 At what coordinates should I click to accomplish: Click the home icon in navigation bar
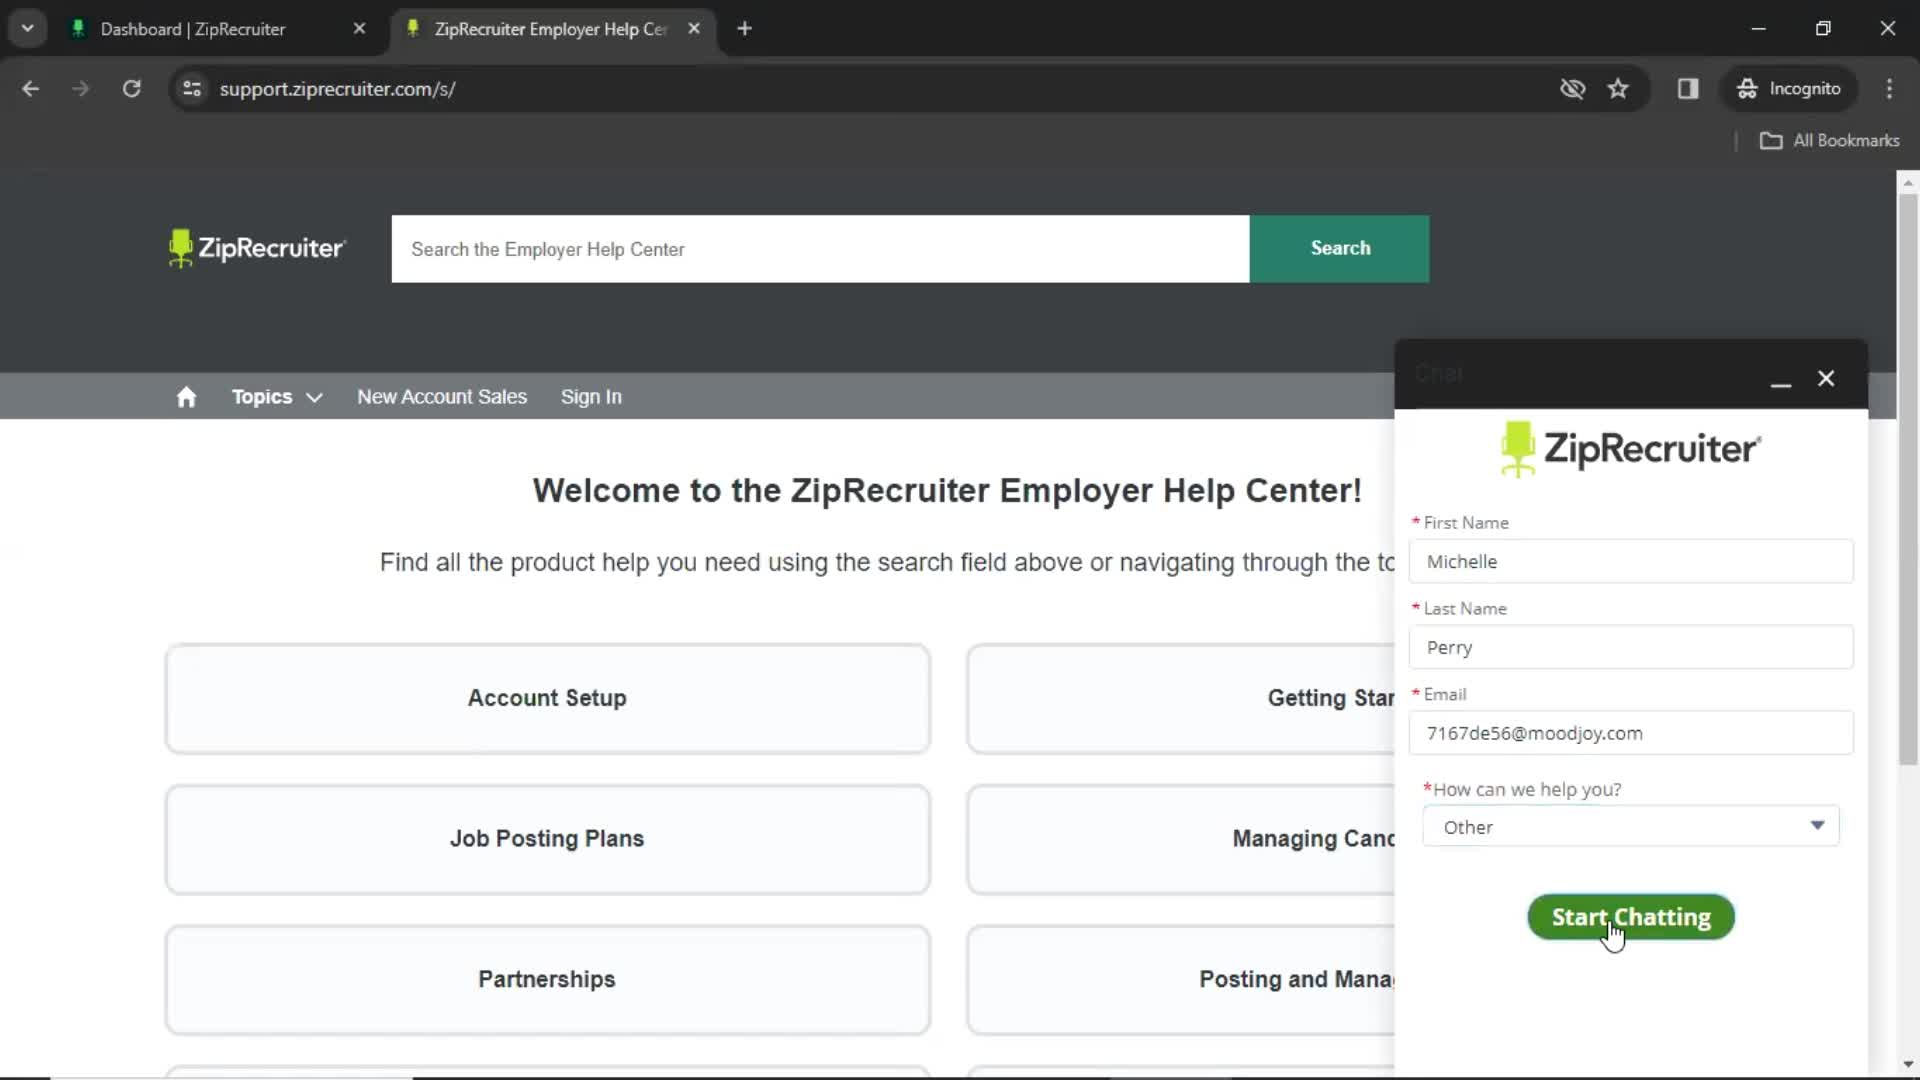[x=186, y=396]
